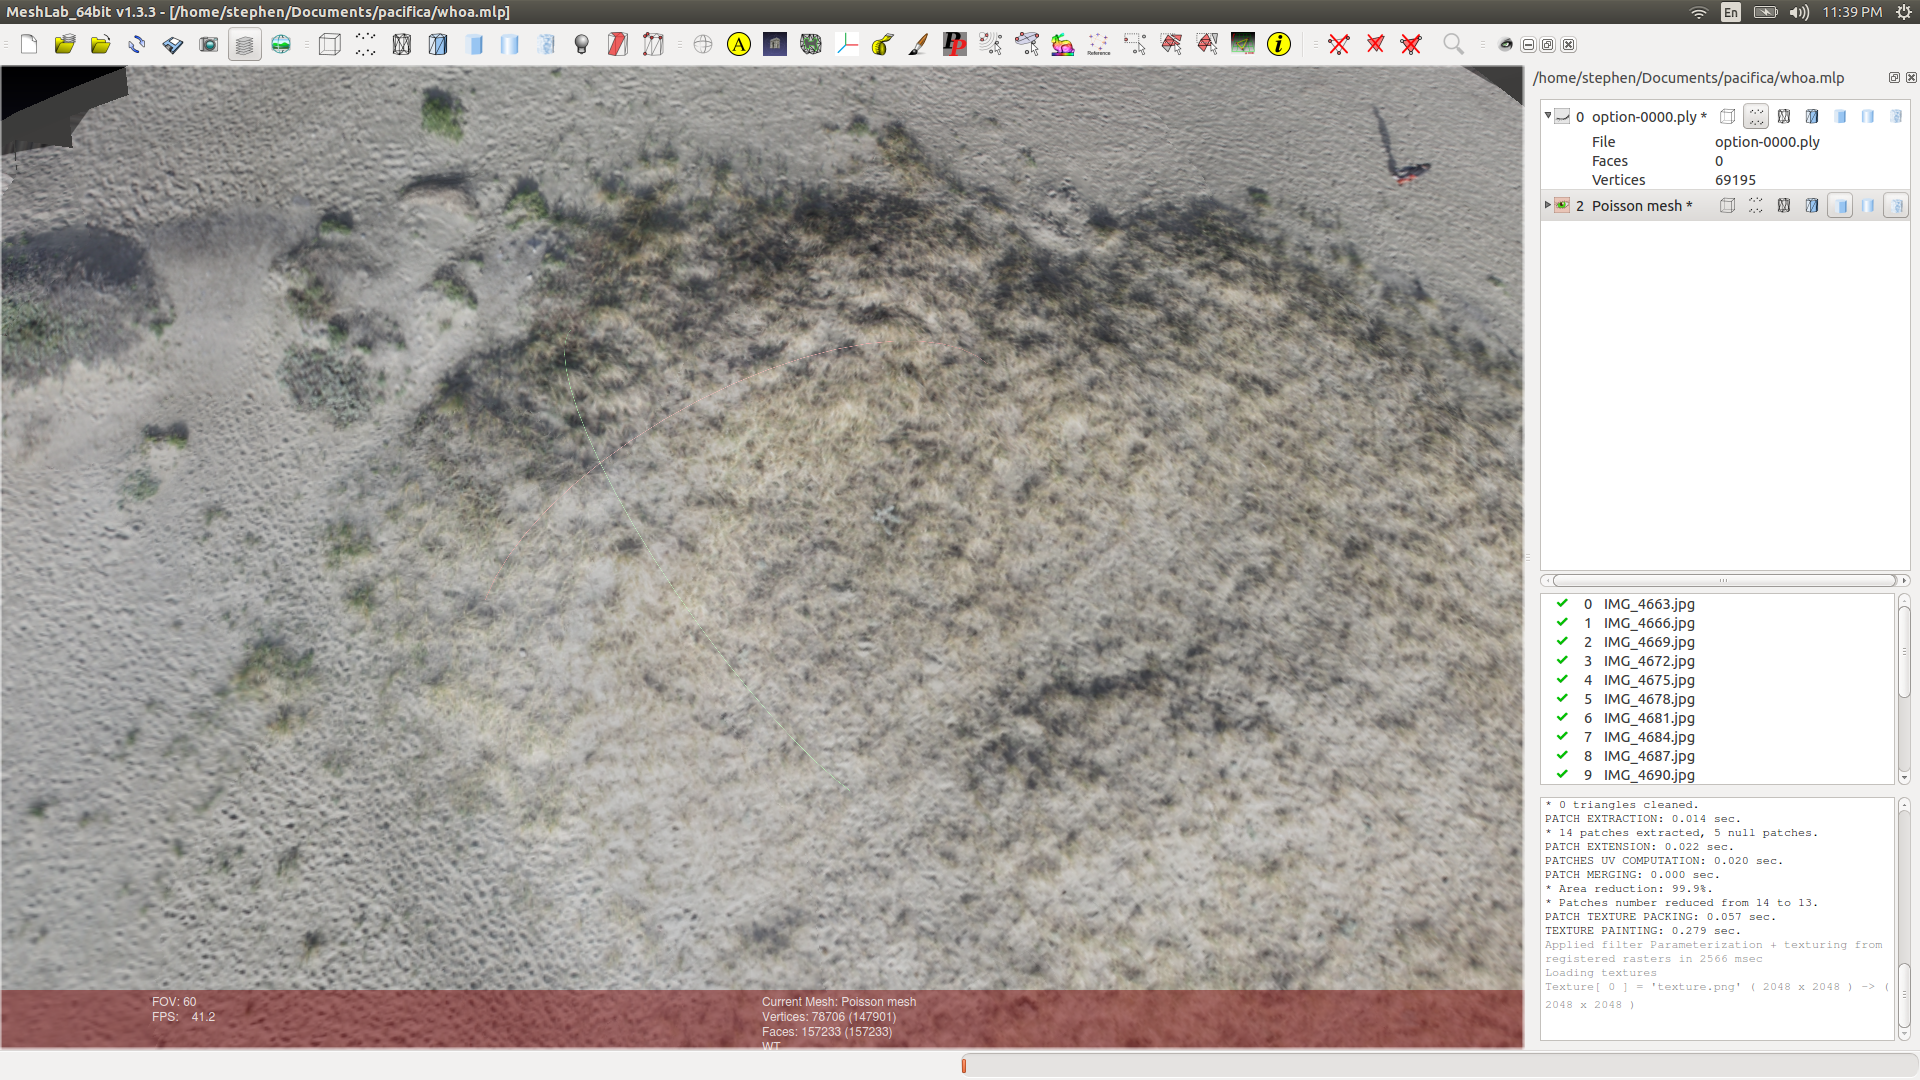Hide the Poisson mesh layer via its eye icon
1920x1080 pixels.
(x=1562, y=206)
